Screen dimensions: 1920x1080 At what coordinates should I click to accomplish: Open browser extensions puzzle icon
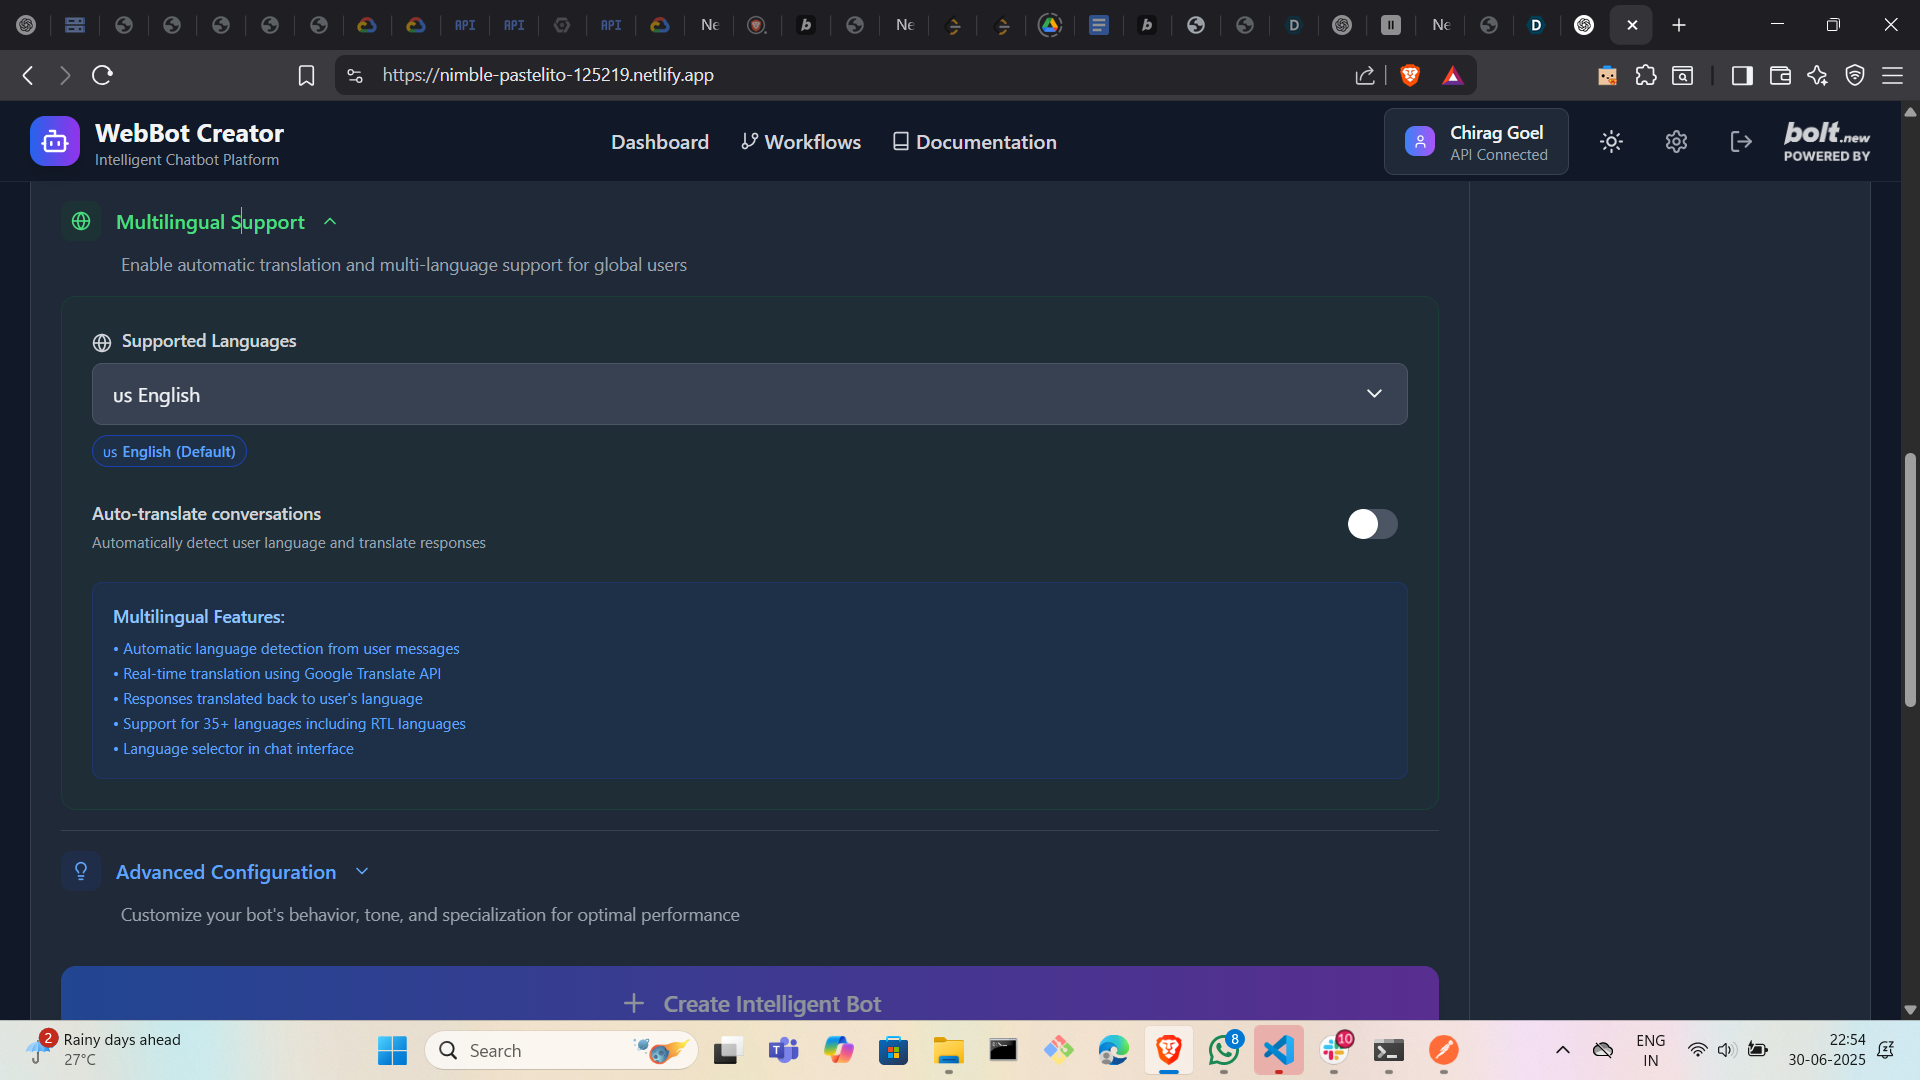click(x=1645, y=75)
